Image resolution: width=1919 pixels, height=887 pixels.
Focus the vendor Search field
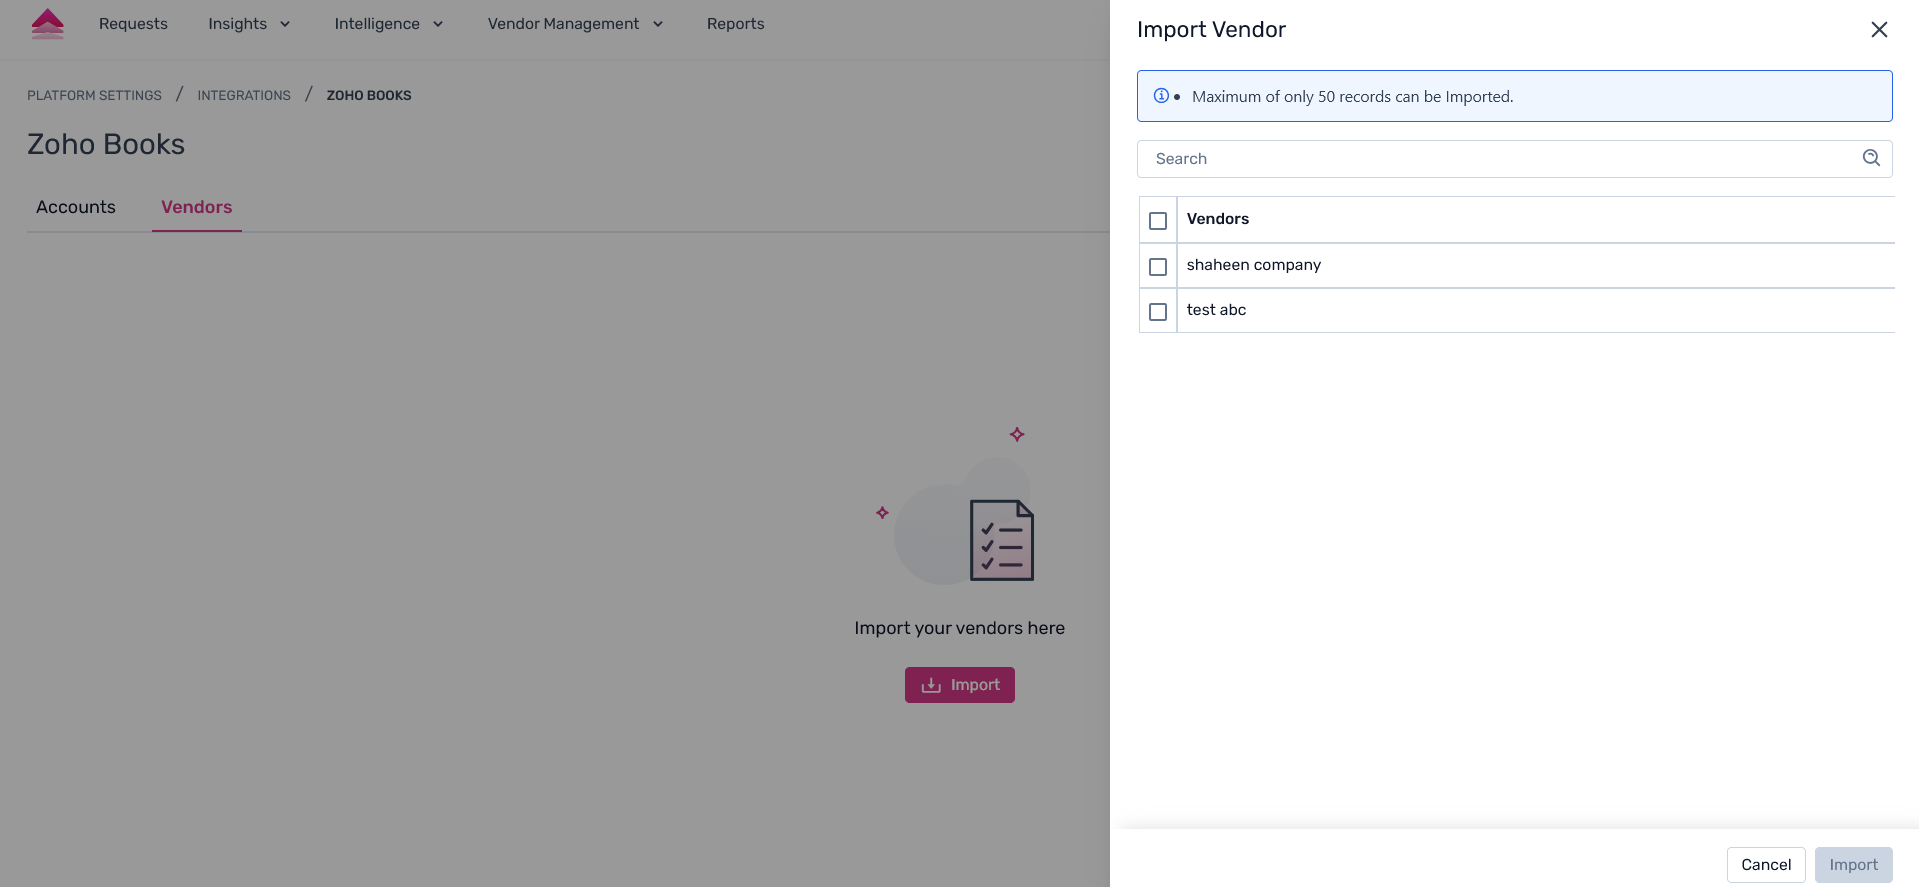[x=1500, y=159]
